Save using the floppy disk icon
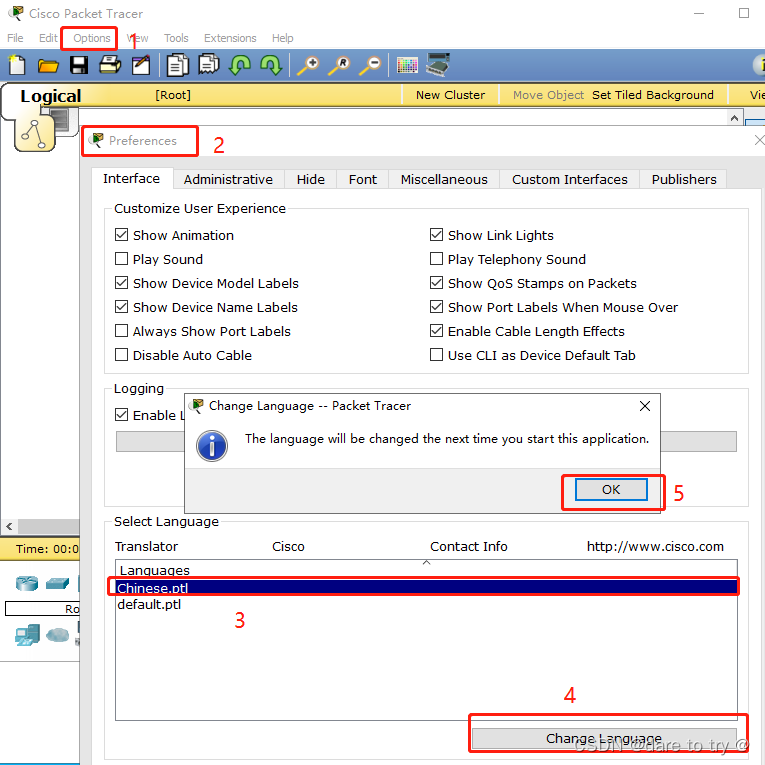The image size is (765, 765). [79, 65]
